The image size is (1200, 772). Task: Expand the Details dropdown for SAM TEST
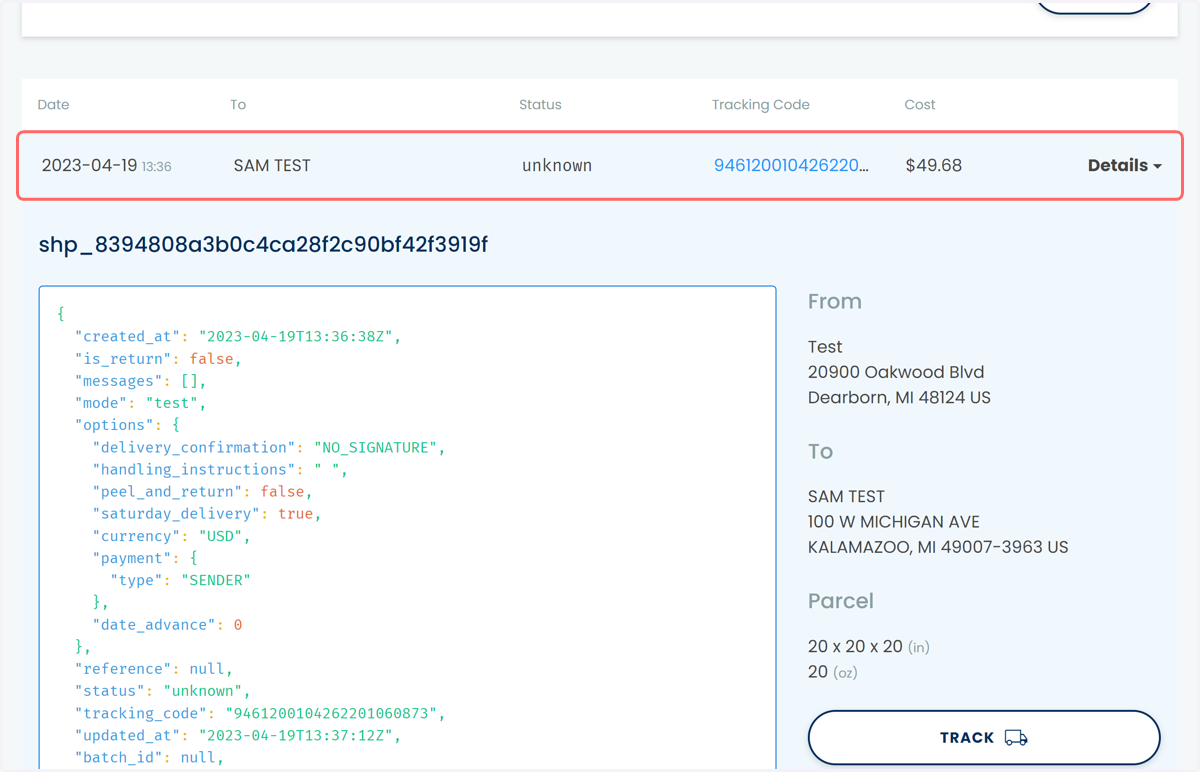click(1124, 166)
